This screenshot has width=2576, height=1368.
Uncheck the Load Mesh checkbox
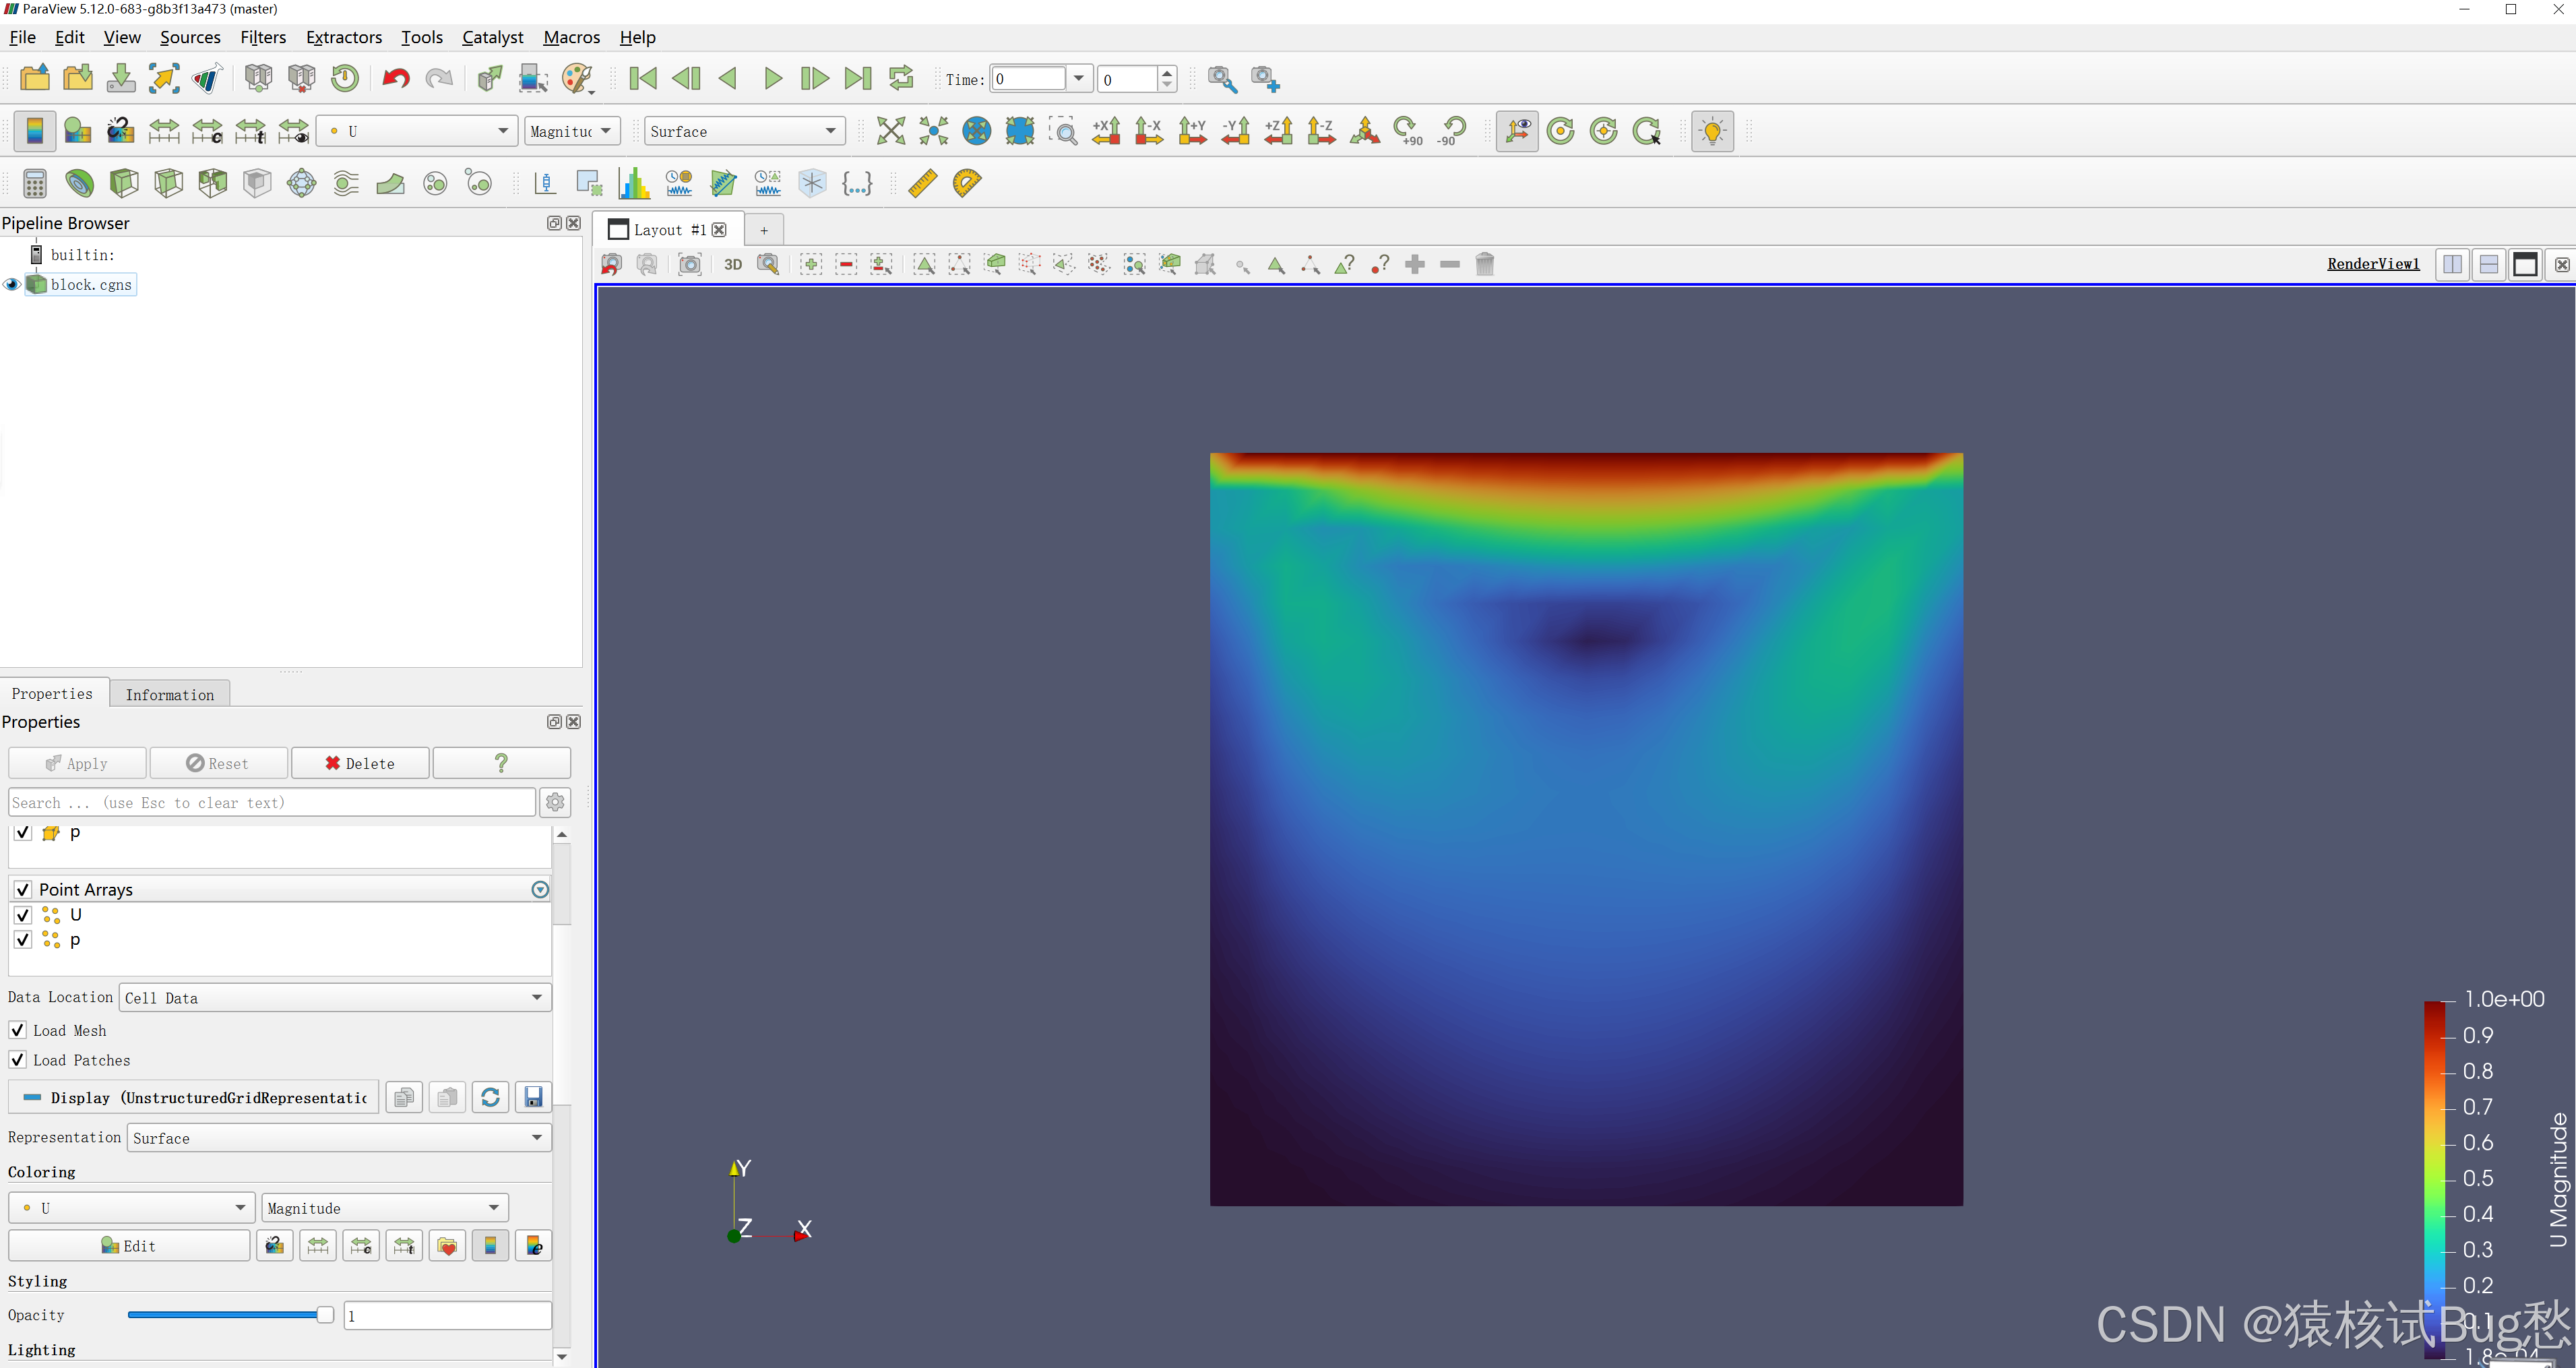pyautogui.click(x=18, y=1030)
